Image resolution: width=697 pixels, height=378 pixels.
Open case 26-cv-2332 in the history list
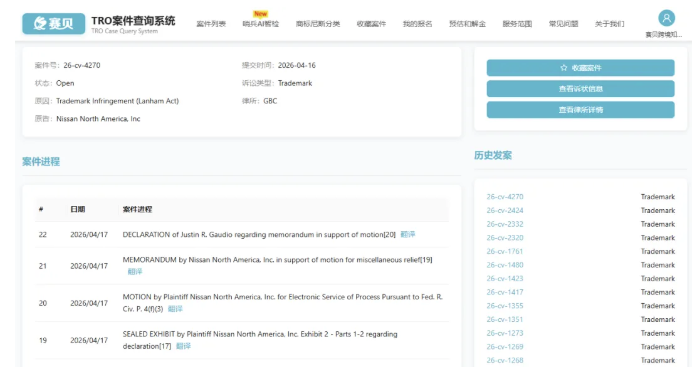pyautogui.click(x=505, y=224)
